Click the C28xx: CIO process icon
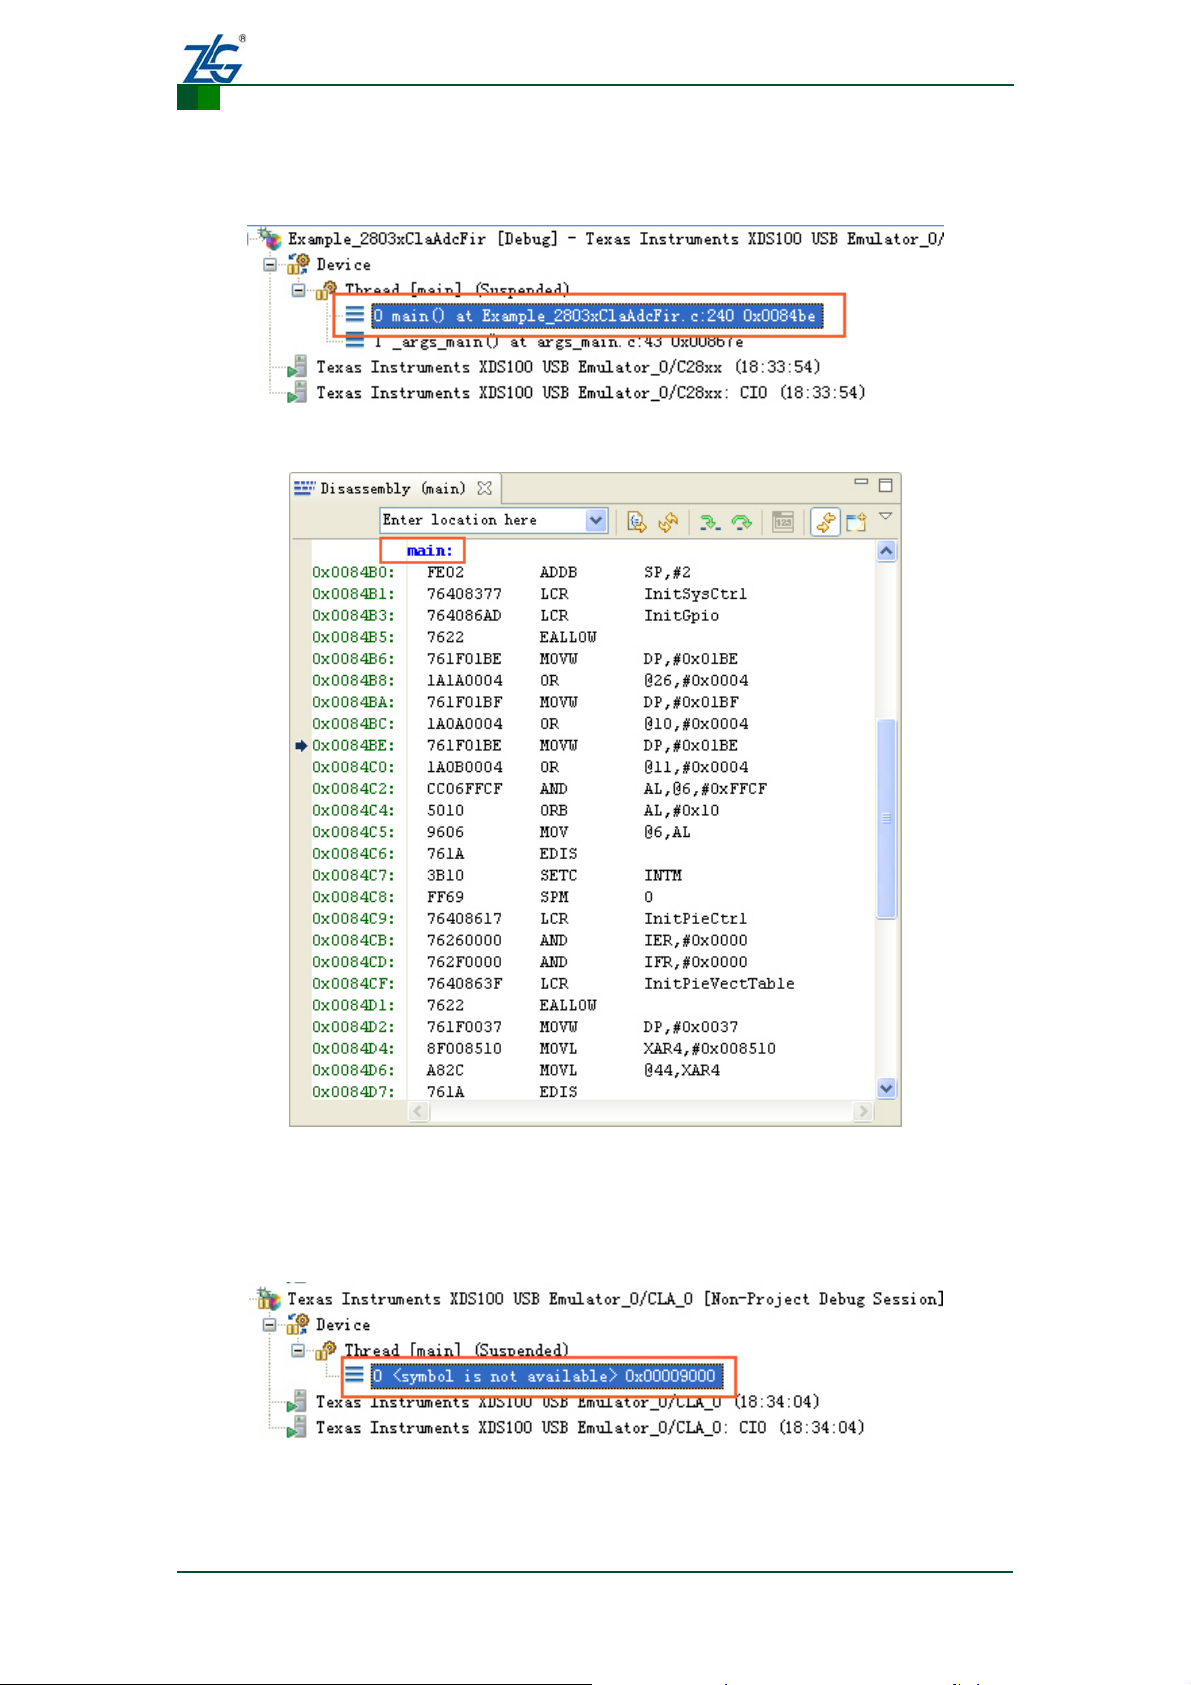 pos(297,393)
